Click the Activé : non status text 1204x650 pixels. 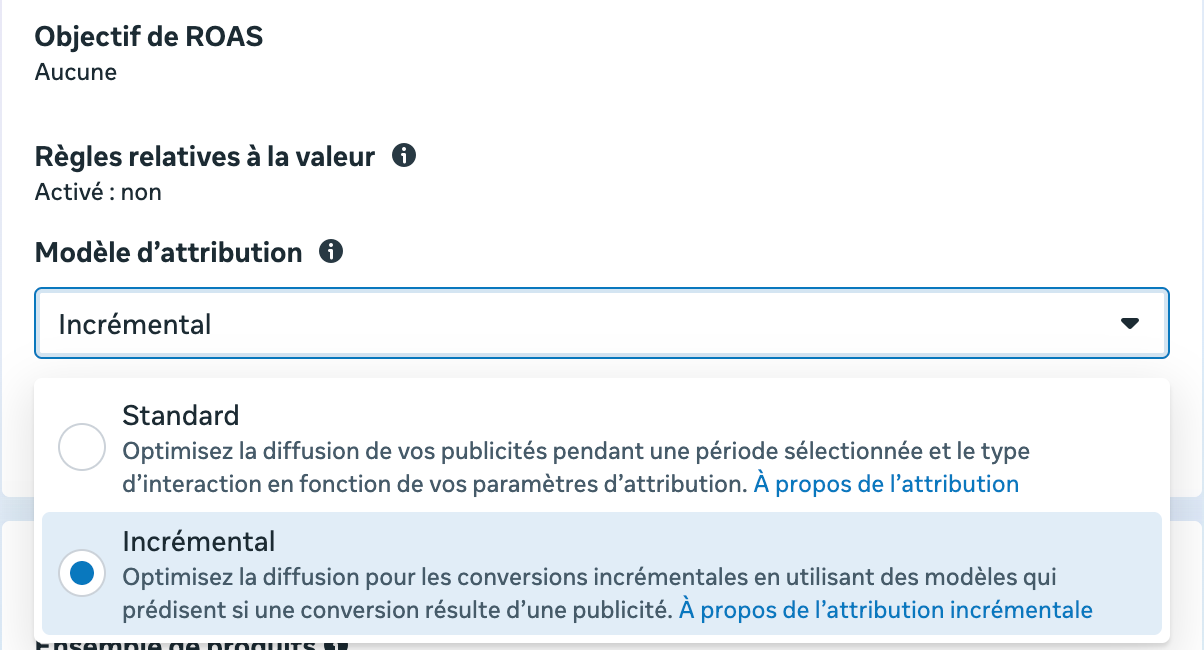pos(98,192)
